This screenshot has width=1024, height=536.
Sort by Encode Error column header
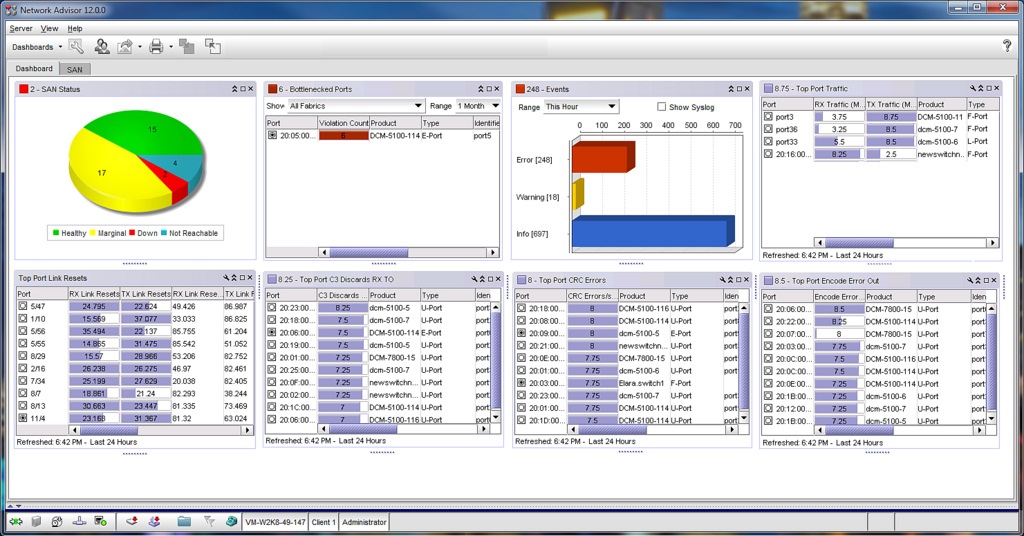coord(839,296)
